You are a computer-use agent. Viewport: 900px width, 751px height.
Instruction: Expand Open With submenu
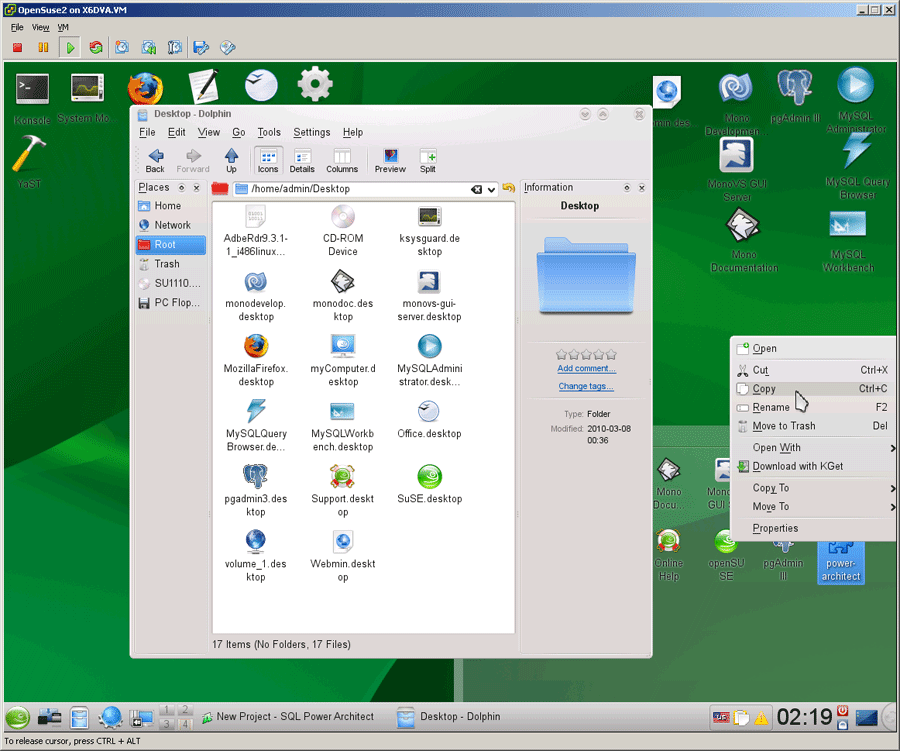coord(813,448)
